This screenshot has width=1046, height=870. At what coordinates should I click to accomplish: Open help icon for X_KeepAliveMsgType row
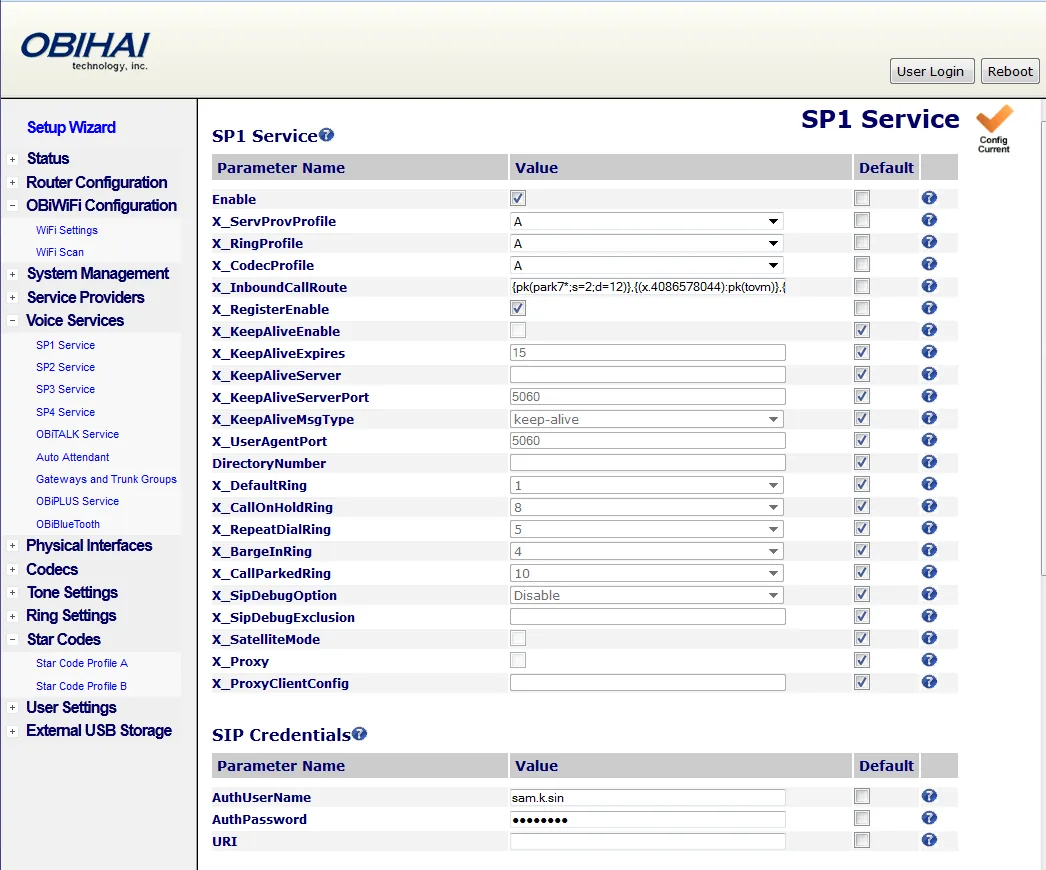[929, 418]
